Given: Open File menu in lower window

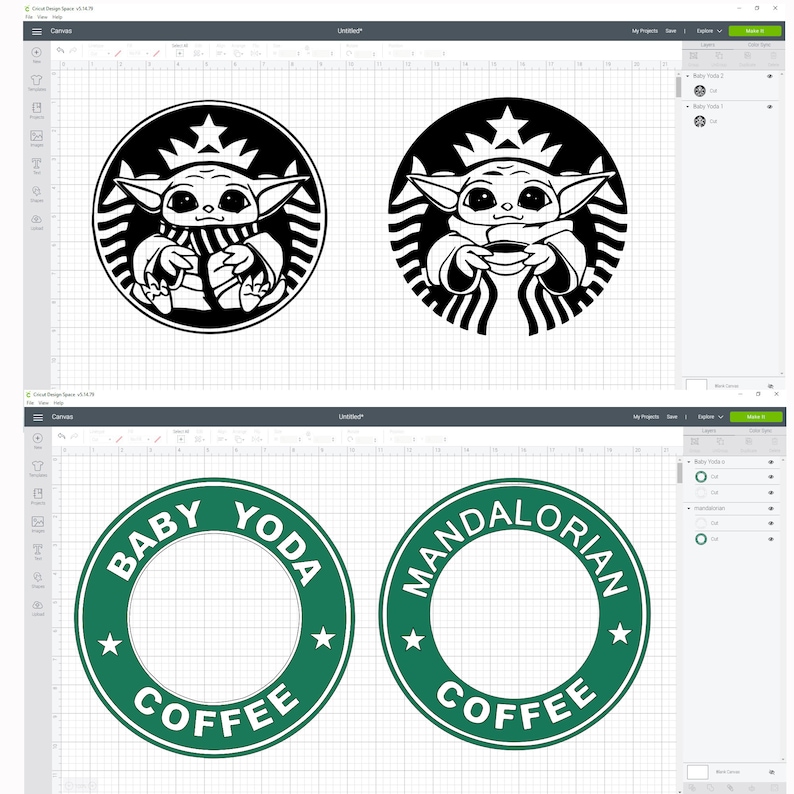Looking at the screenshot, I should point(30,403).
